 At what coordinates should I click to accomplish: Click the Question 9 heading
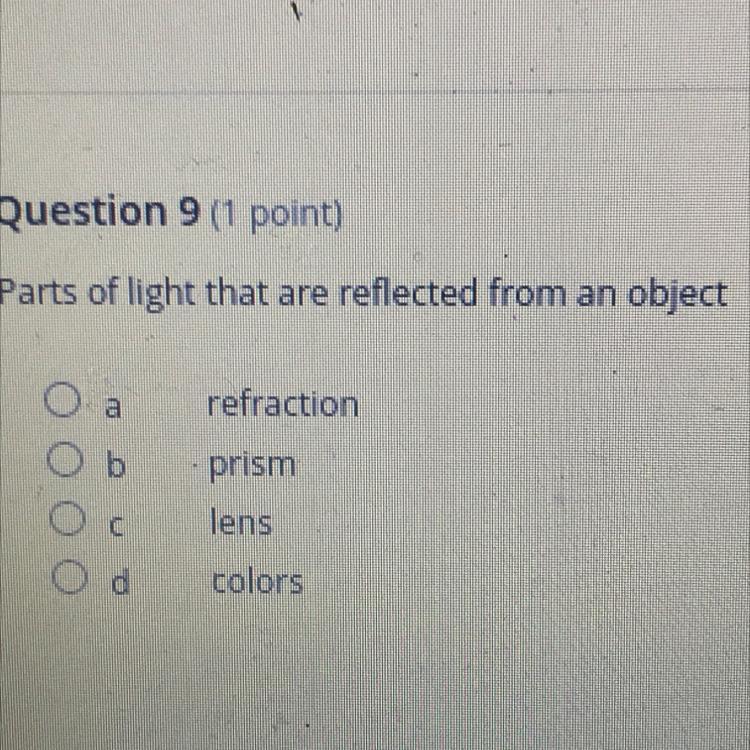pos(99,212)
